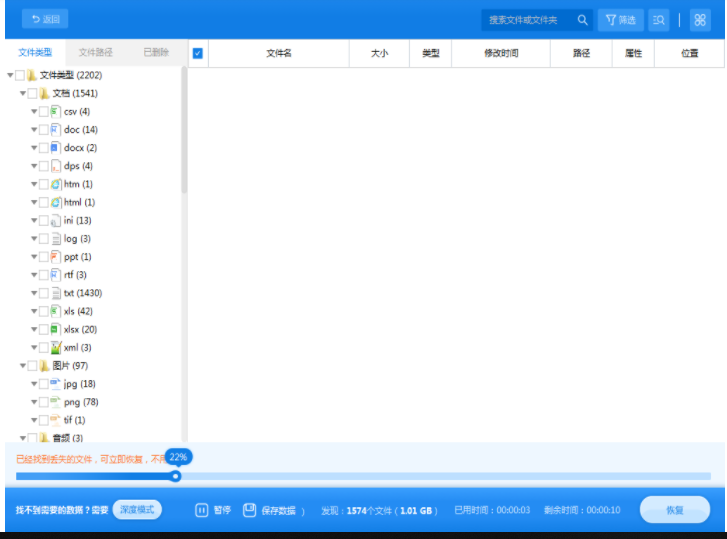Switch to grid thumbnail view
Screen dimensions: 727x539
pyautogui.click(x=700, y=20)
